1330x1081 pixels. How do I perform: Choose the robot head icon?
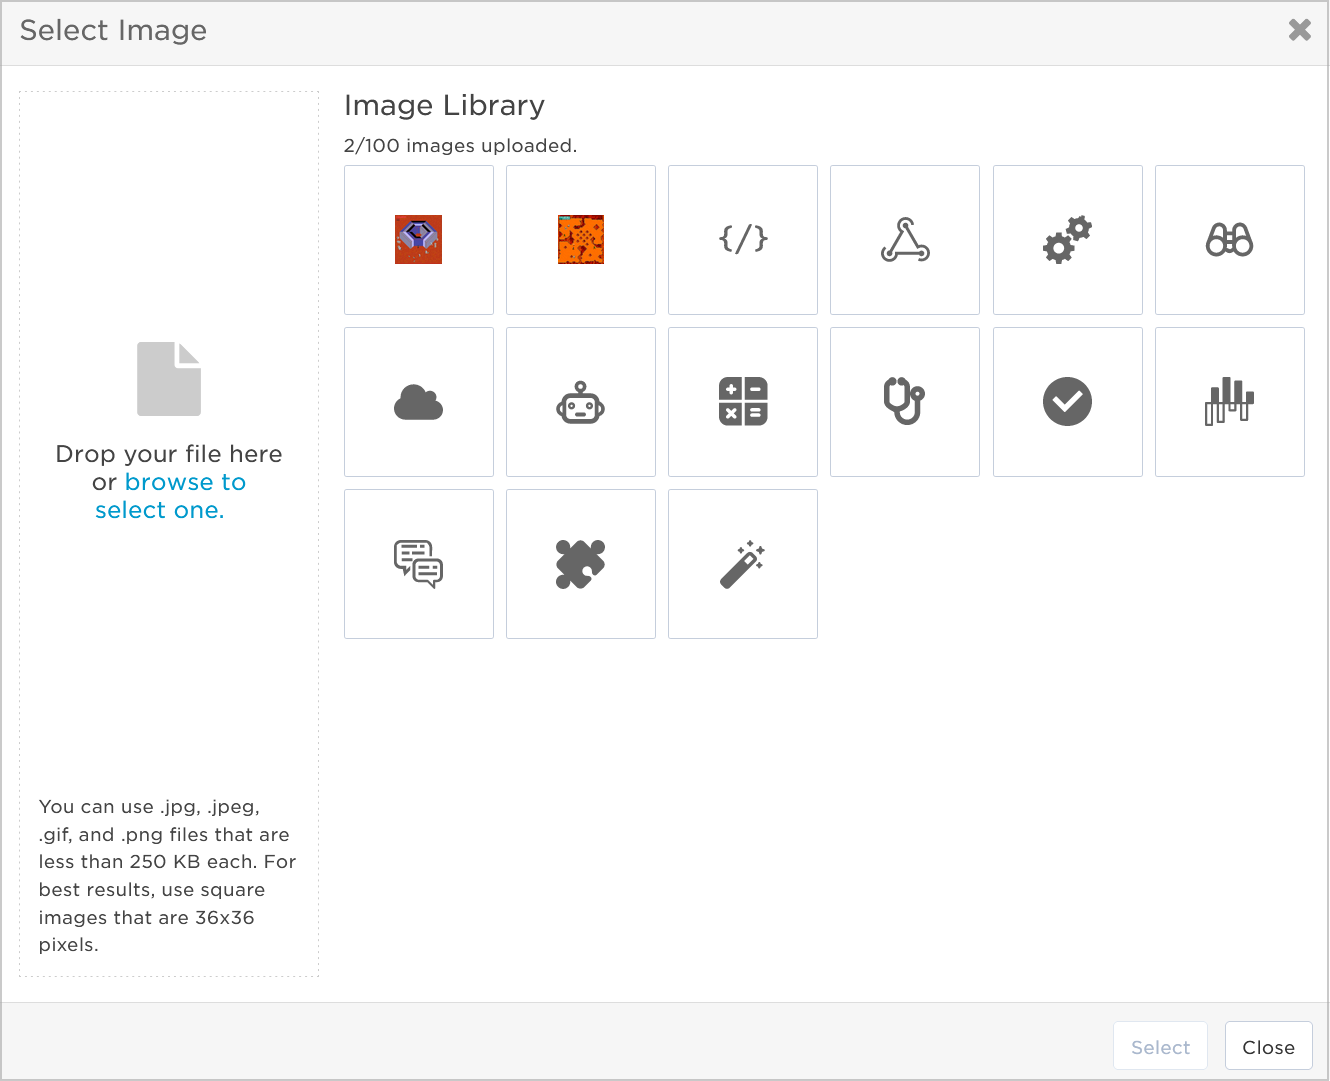point(581,402)
